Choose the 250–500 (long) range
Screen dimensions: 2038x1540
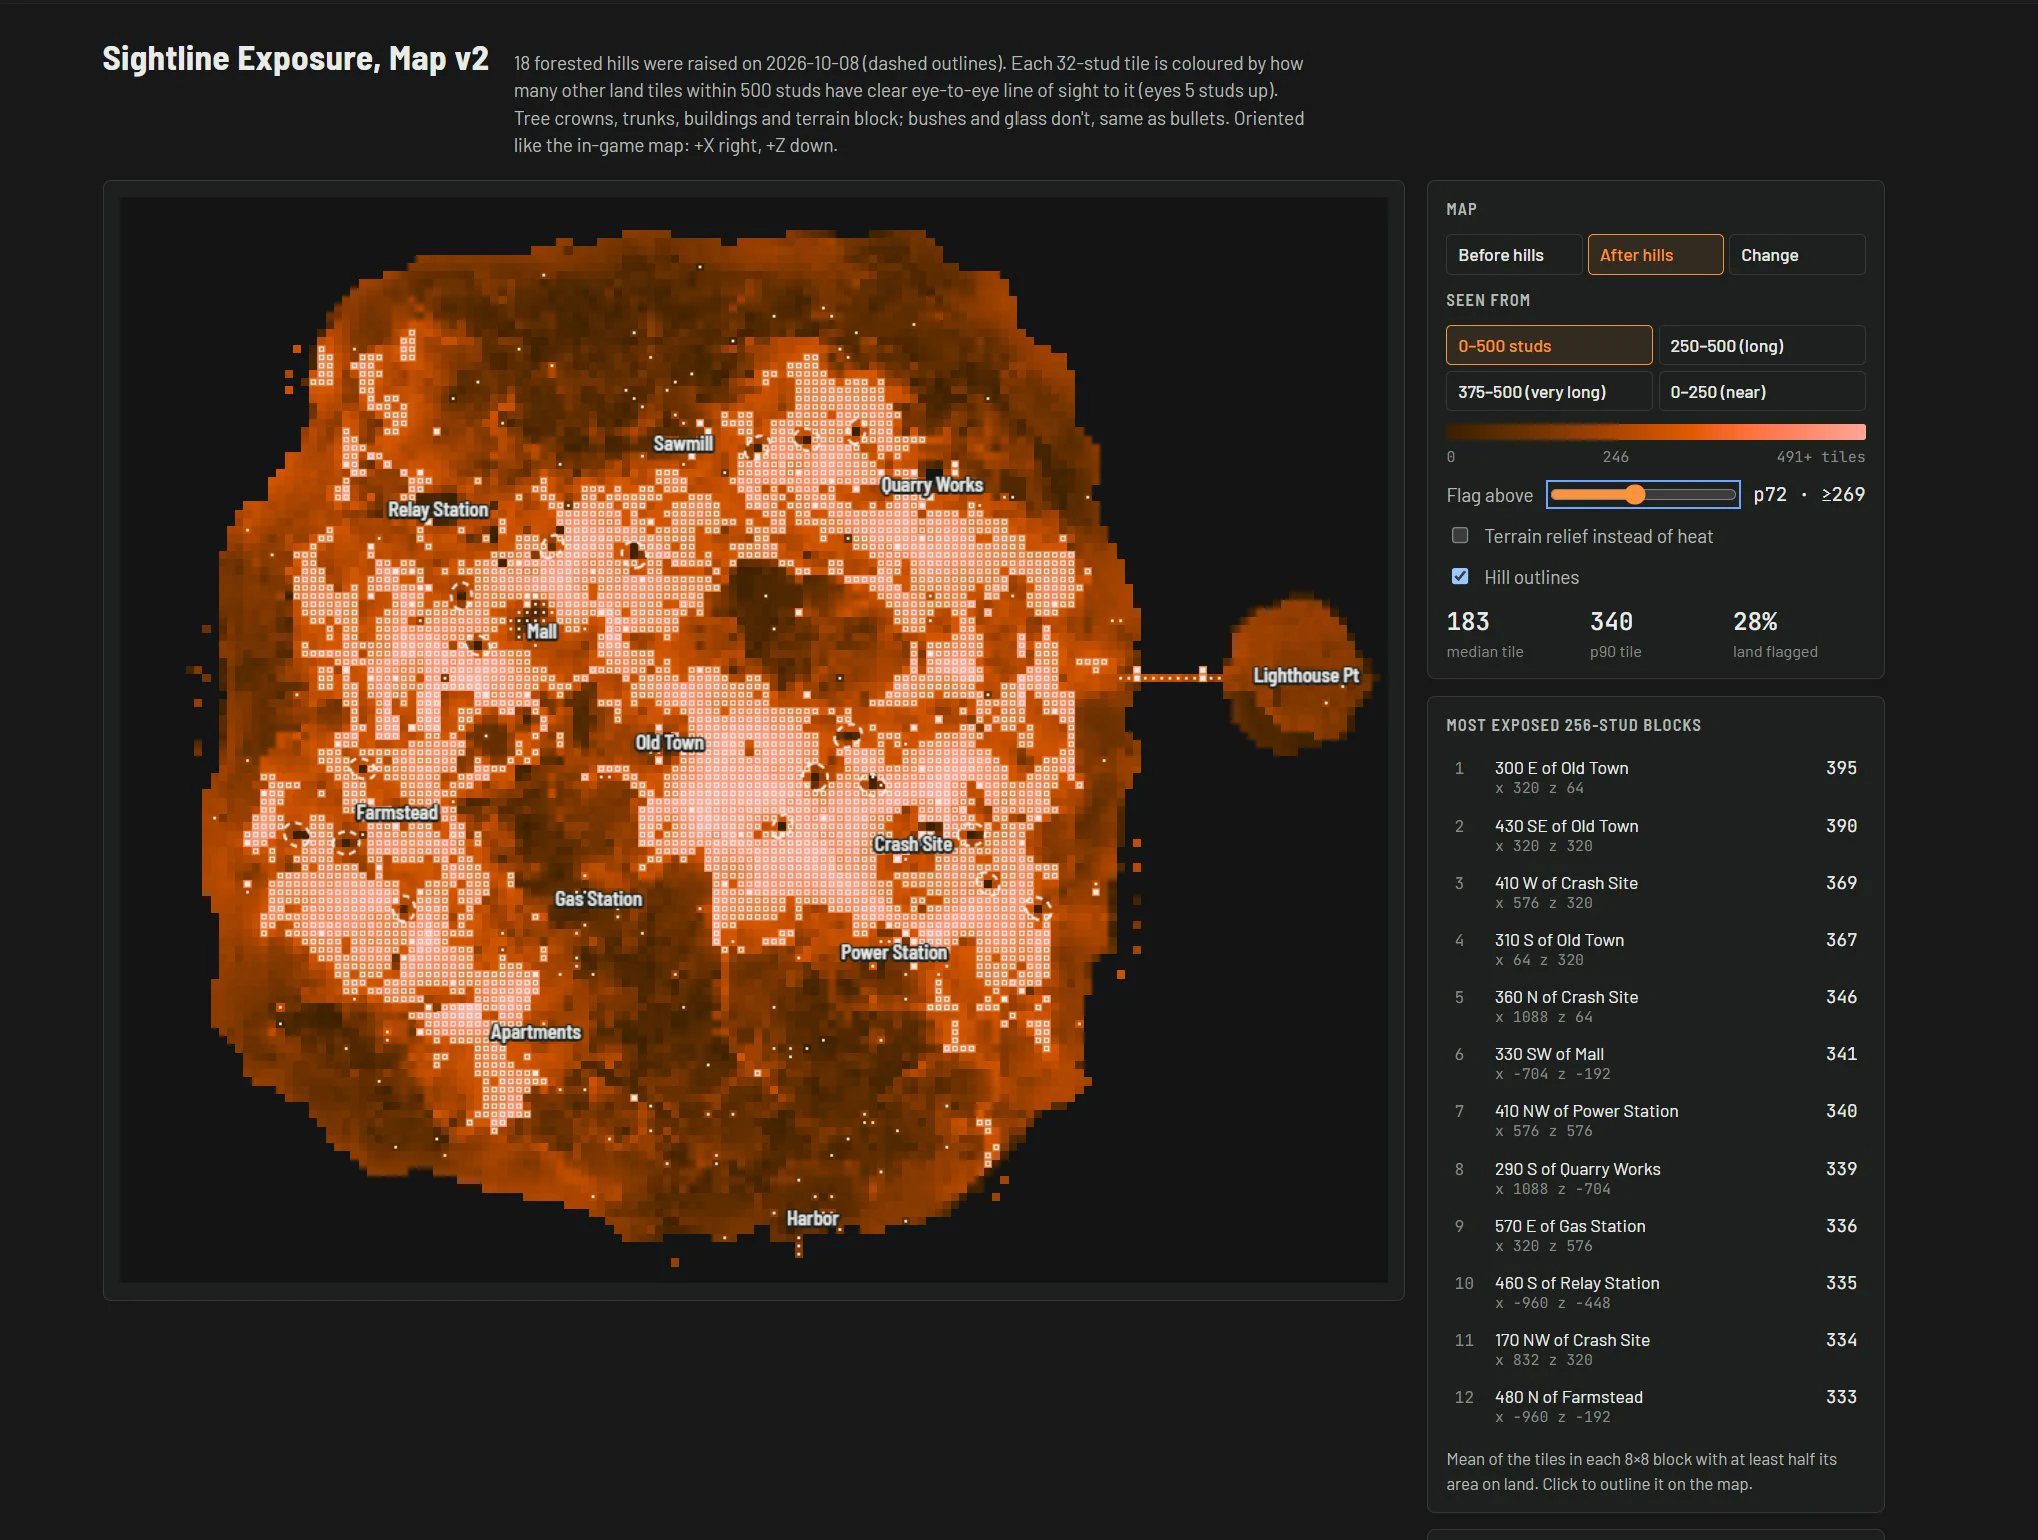coord(1762,346)
